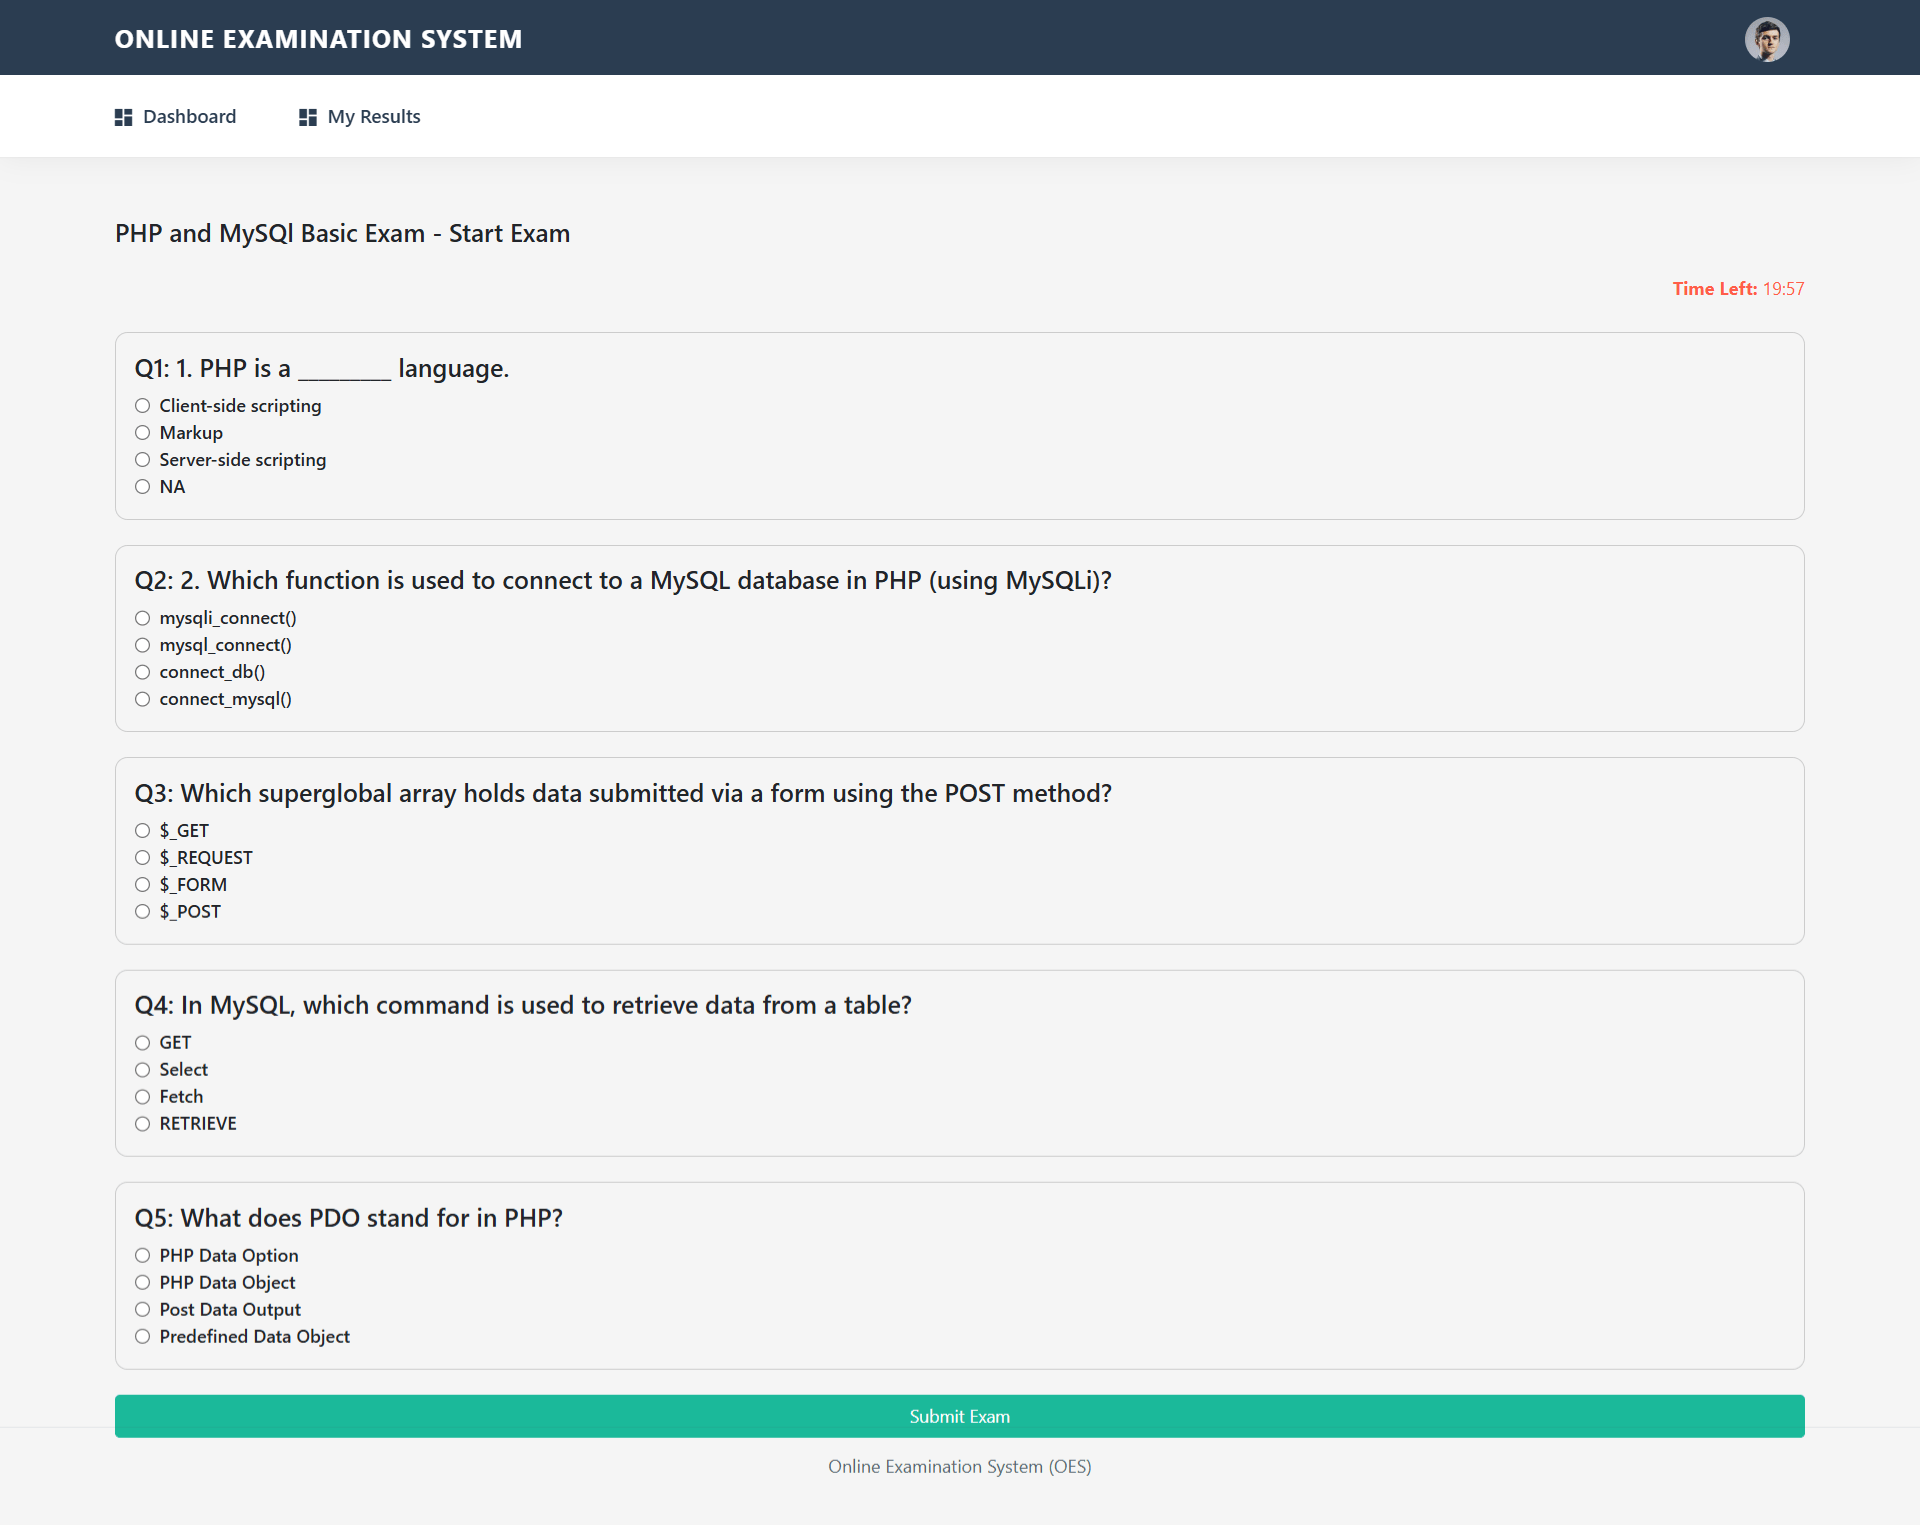Click the Dashboard grid icon
Viewport: 1920px width, 1526px height.
123,117
